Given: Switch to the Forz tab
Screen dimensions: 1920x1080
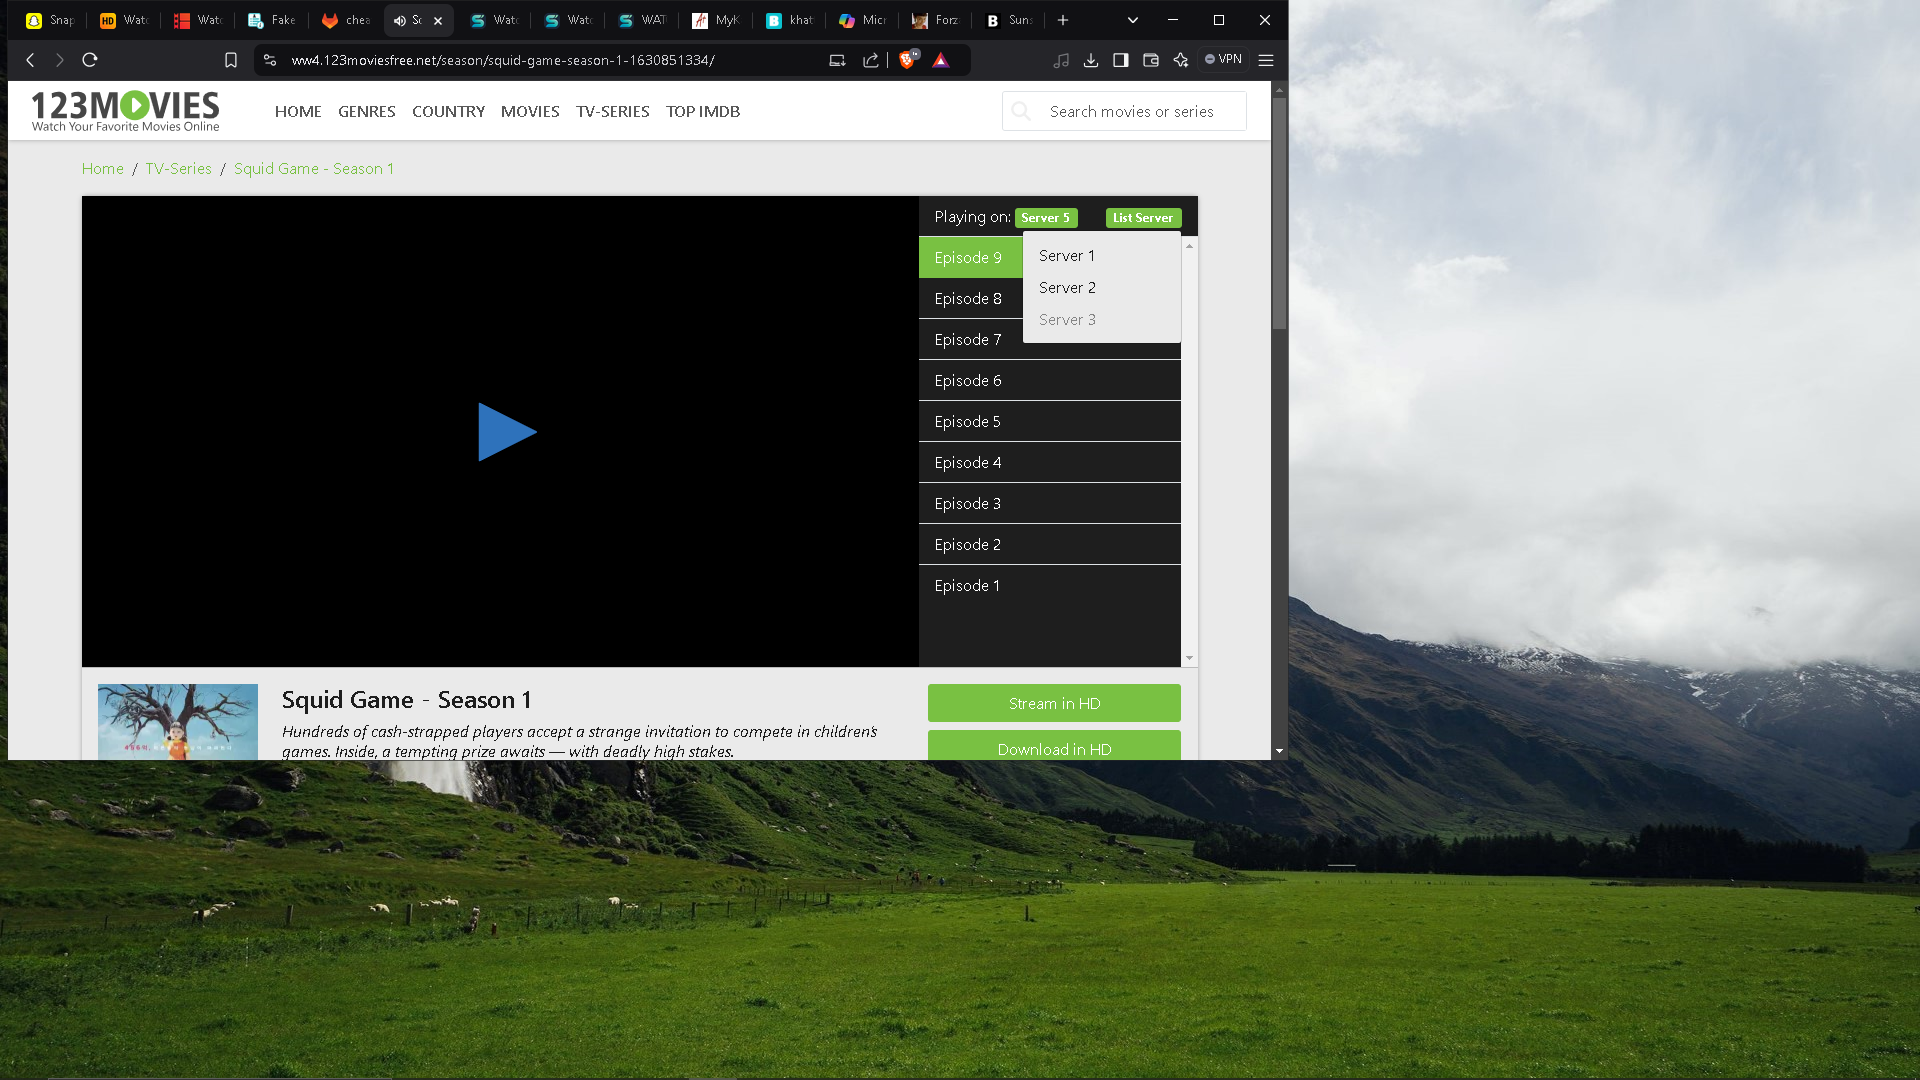Looking at the screenshot, I should (x=936, y=20).
